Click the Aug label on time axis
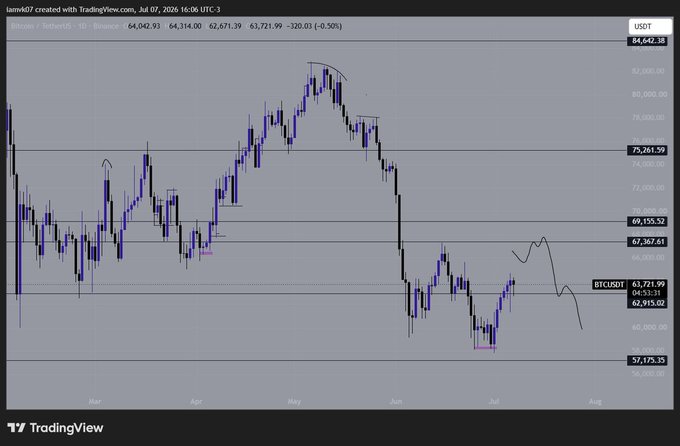Viewport: 680px width, 446px height. (595, 402)
